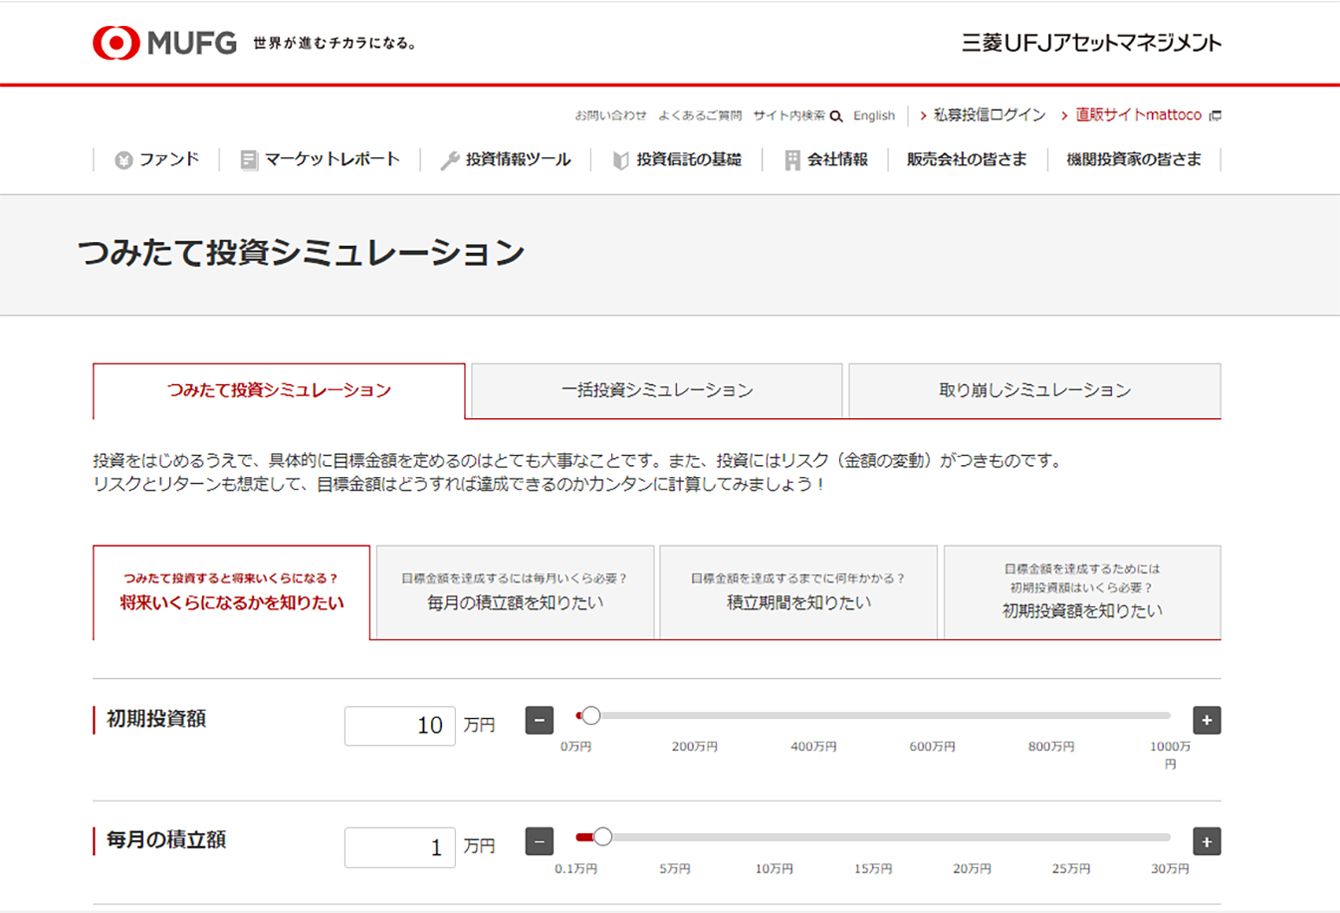Switch to 取り崩しシミュレーション tab
Viewport: 1340px width, 913px height.
pyautogui.click(x=1034, y=391)
